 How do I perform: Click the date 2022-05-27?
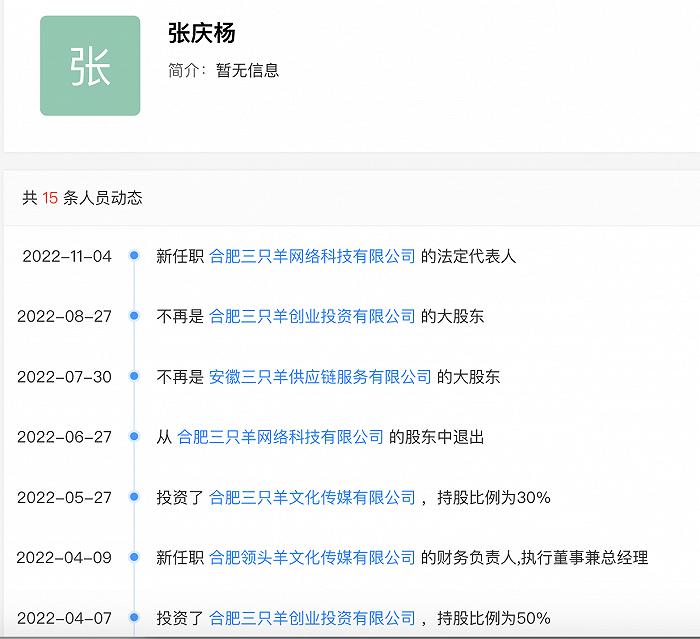click(x=64, y=497)
